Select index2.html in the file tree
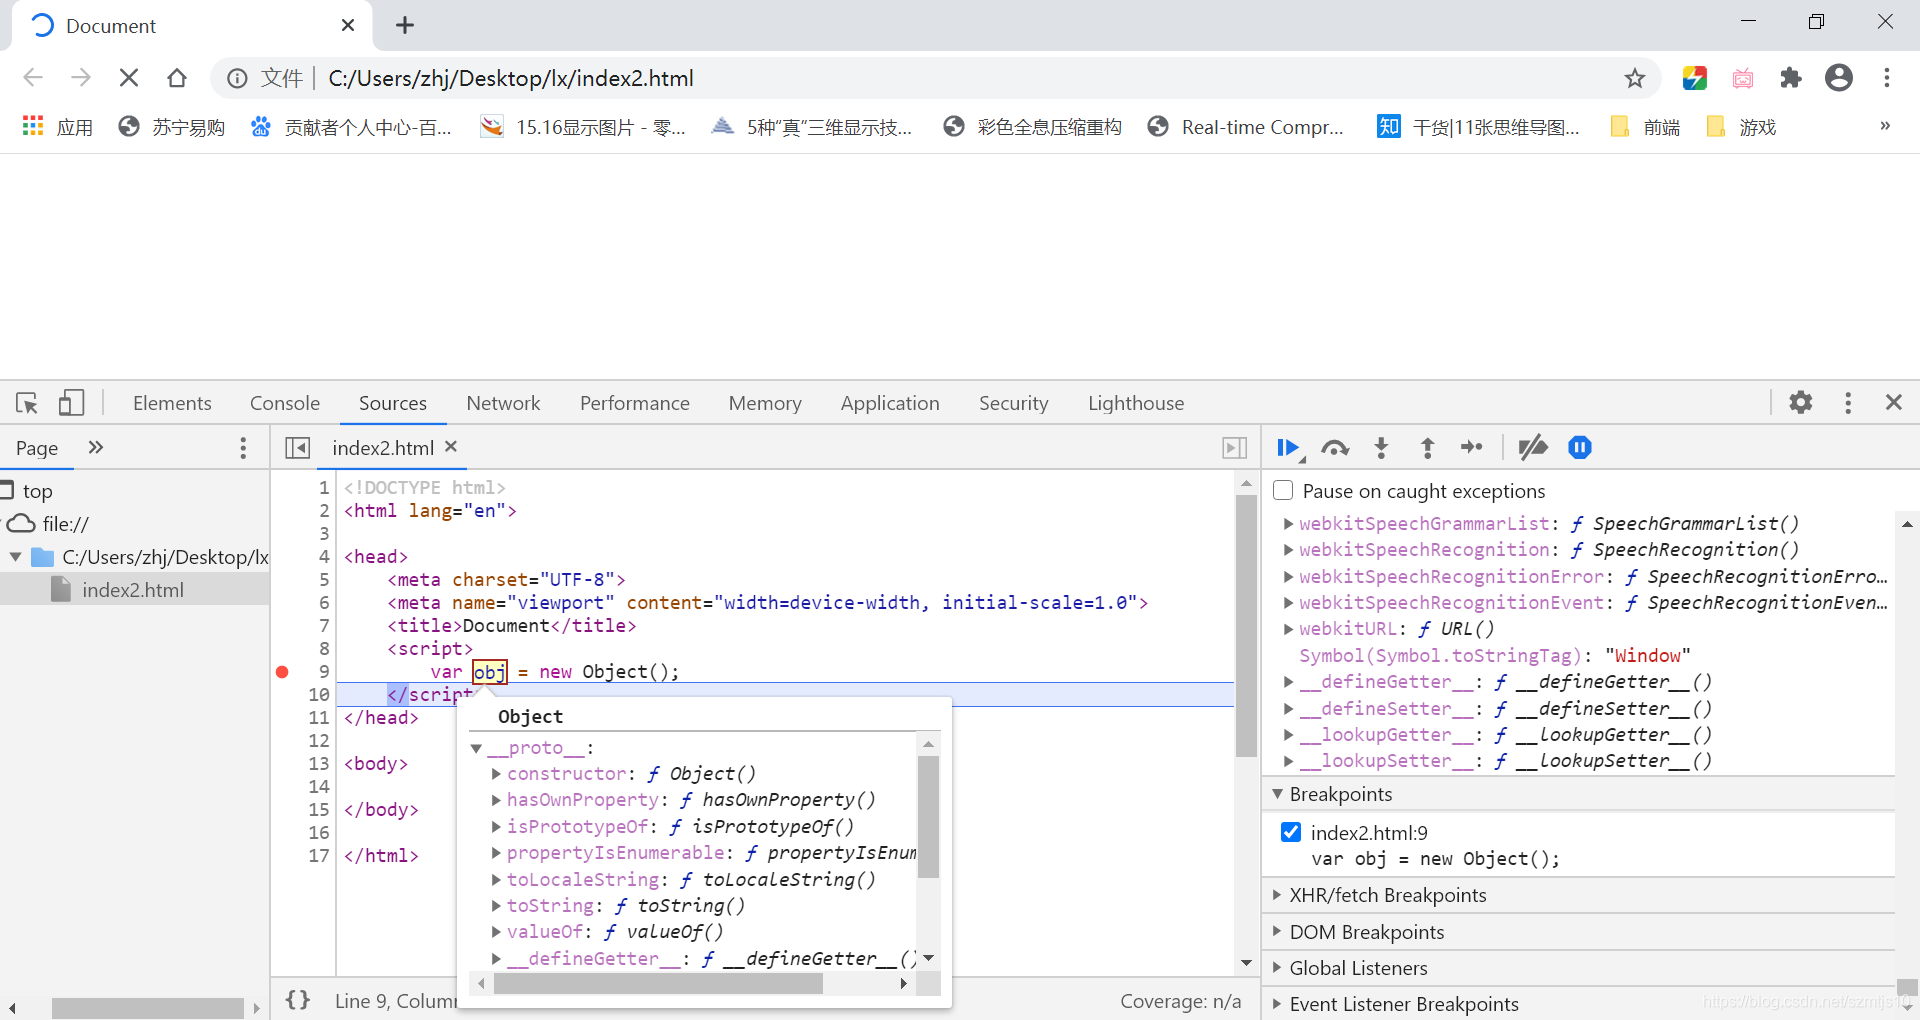This screenshot has width=1920, height=1020. point(134,590)
